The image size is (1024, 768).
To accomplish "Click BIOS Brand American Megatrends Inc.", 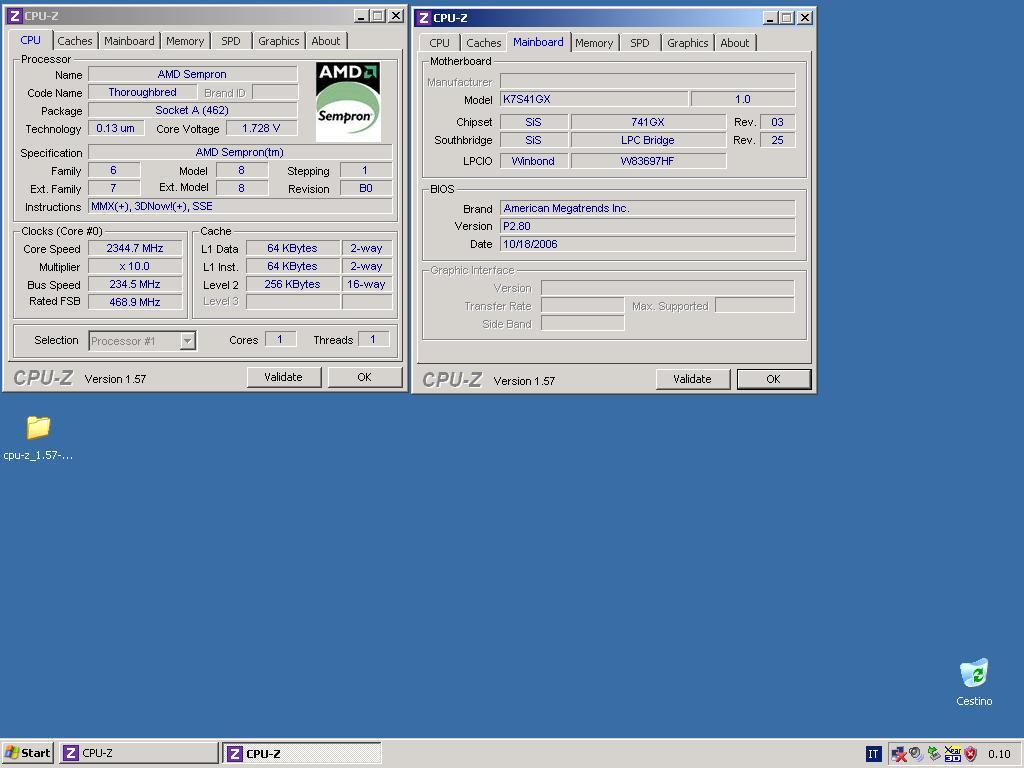I will 647,208.
